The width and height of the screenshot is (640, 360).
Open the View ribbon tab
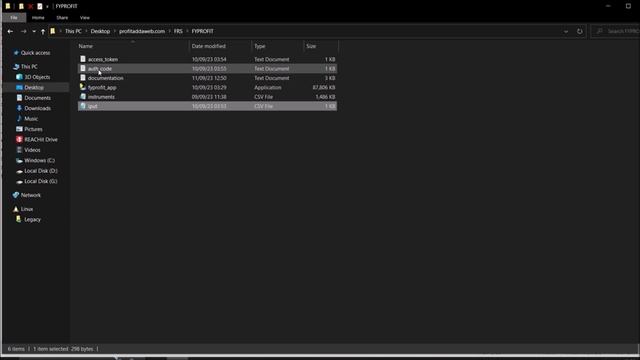[84, 18]
